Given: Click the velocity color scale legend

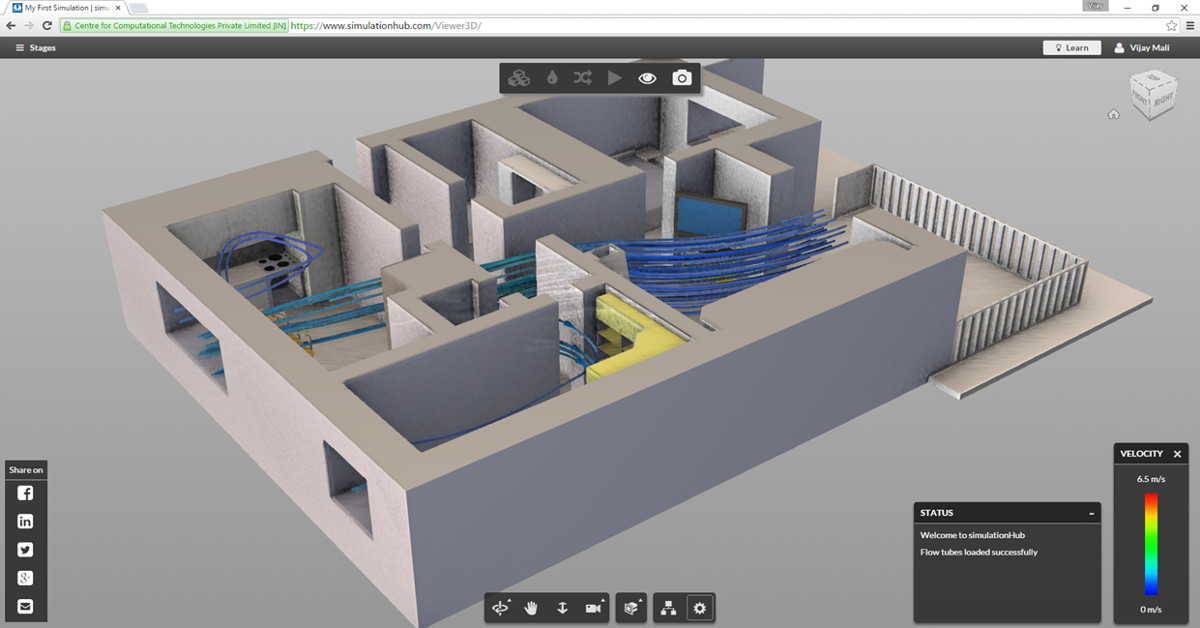Looking at the screenshot, I should (1150, 545).
